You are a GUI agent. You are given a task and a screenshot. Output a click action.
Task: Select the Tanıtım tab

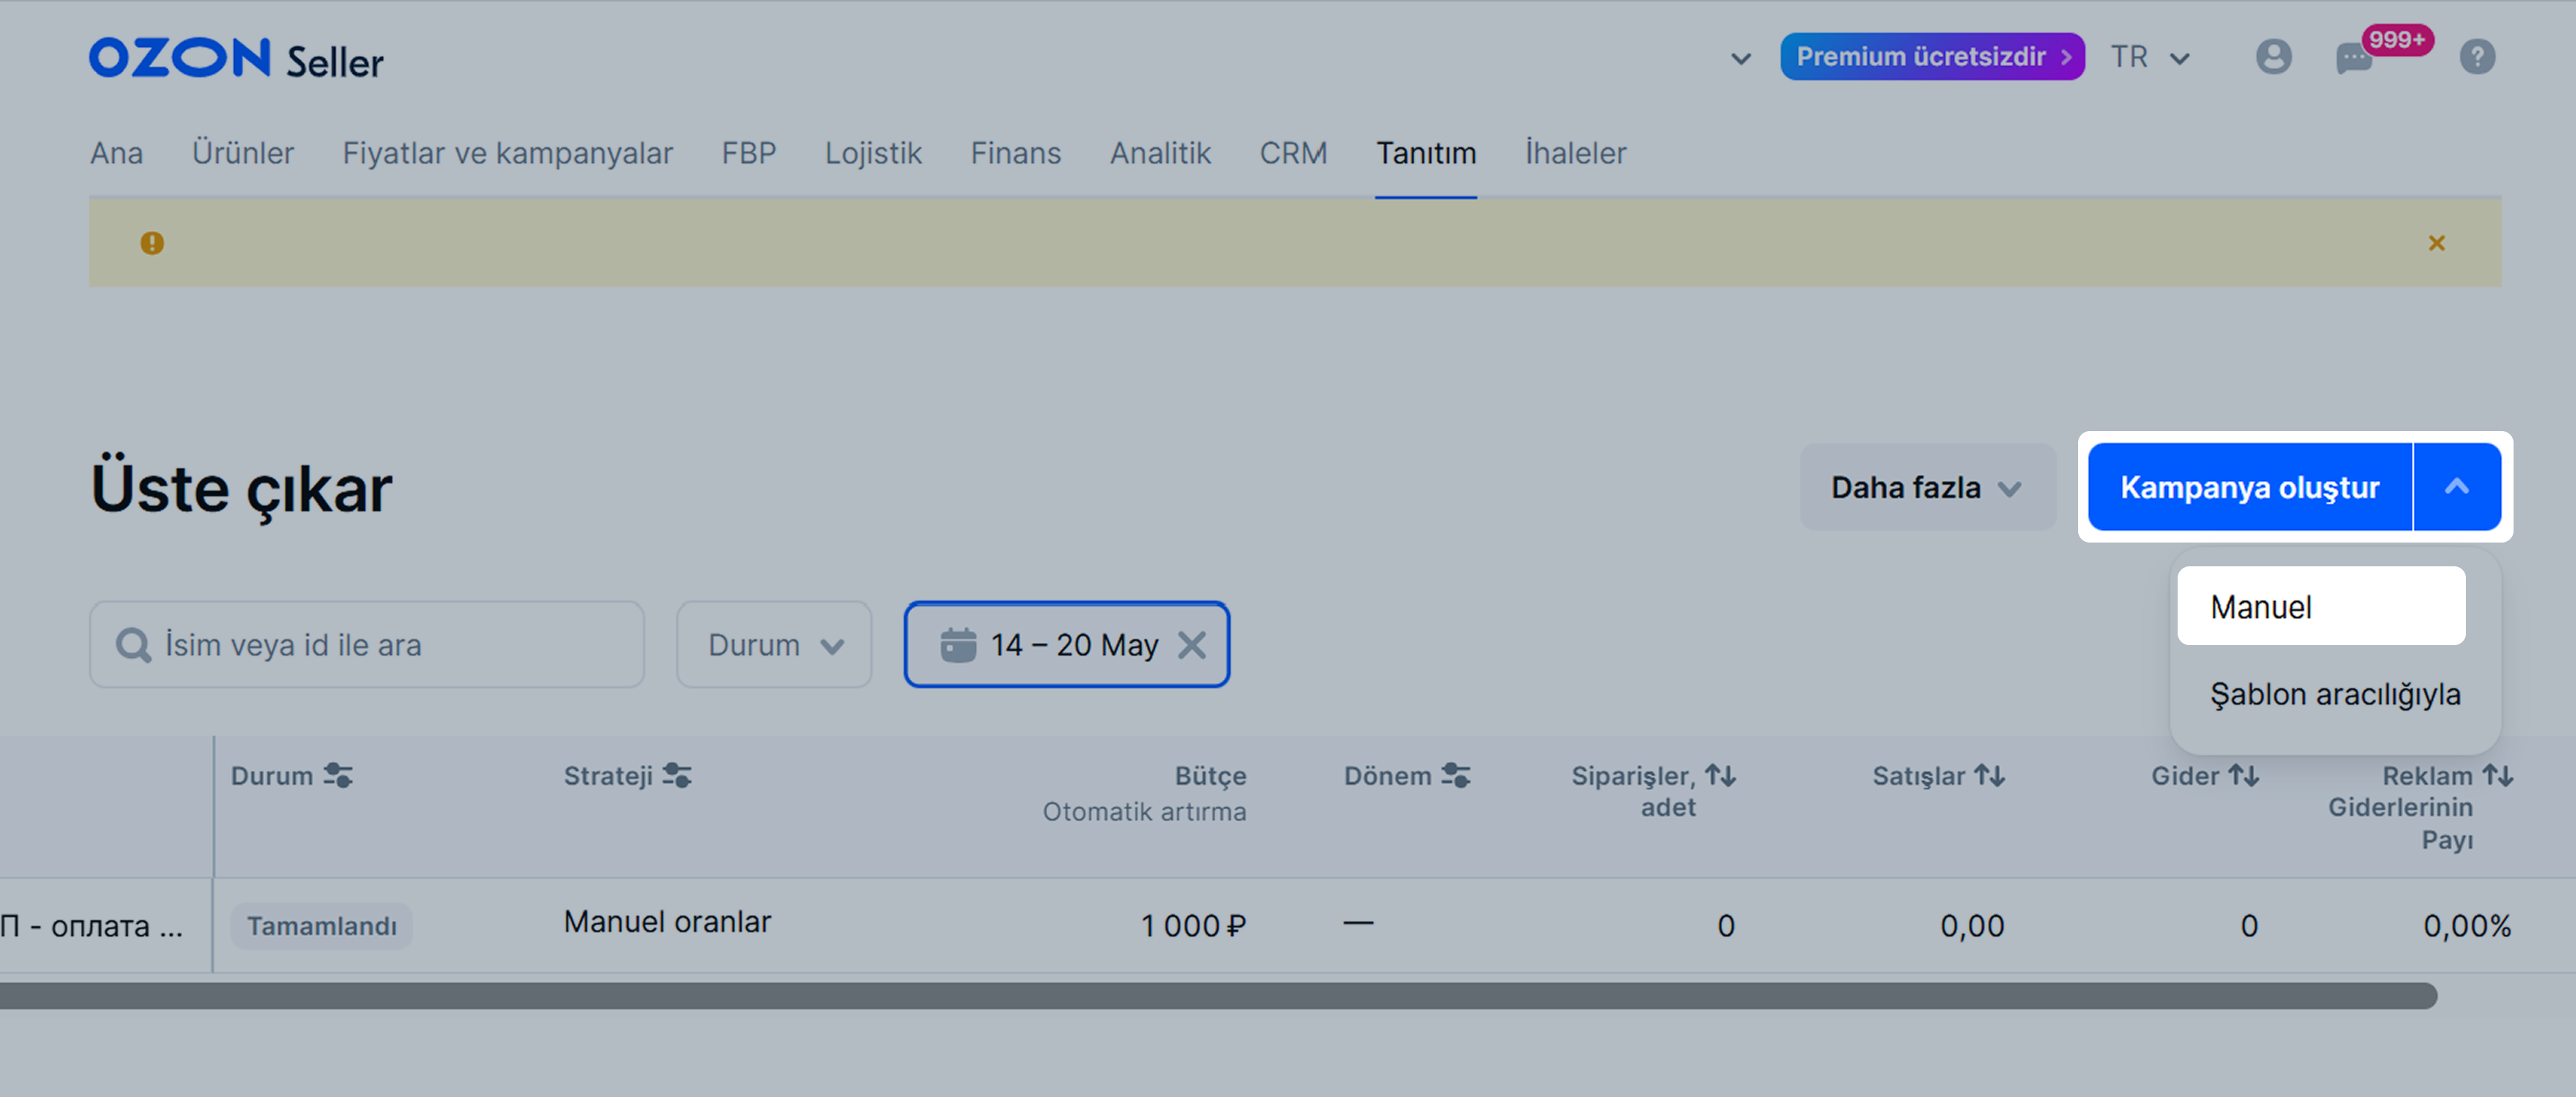pyautogui.click(x=1426, y=153)
